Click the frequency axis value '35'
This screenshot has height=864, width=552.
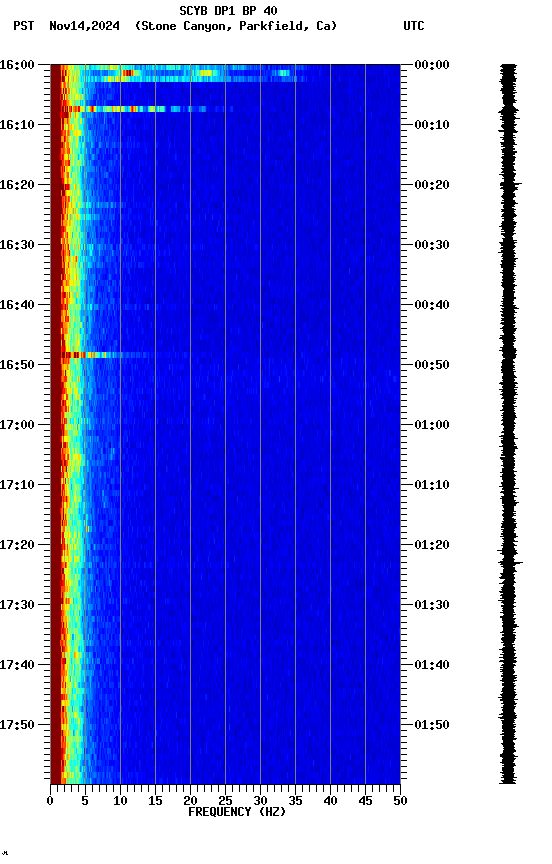click(295, 801)
